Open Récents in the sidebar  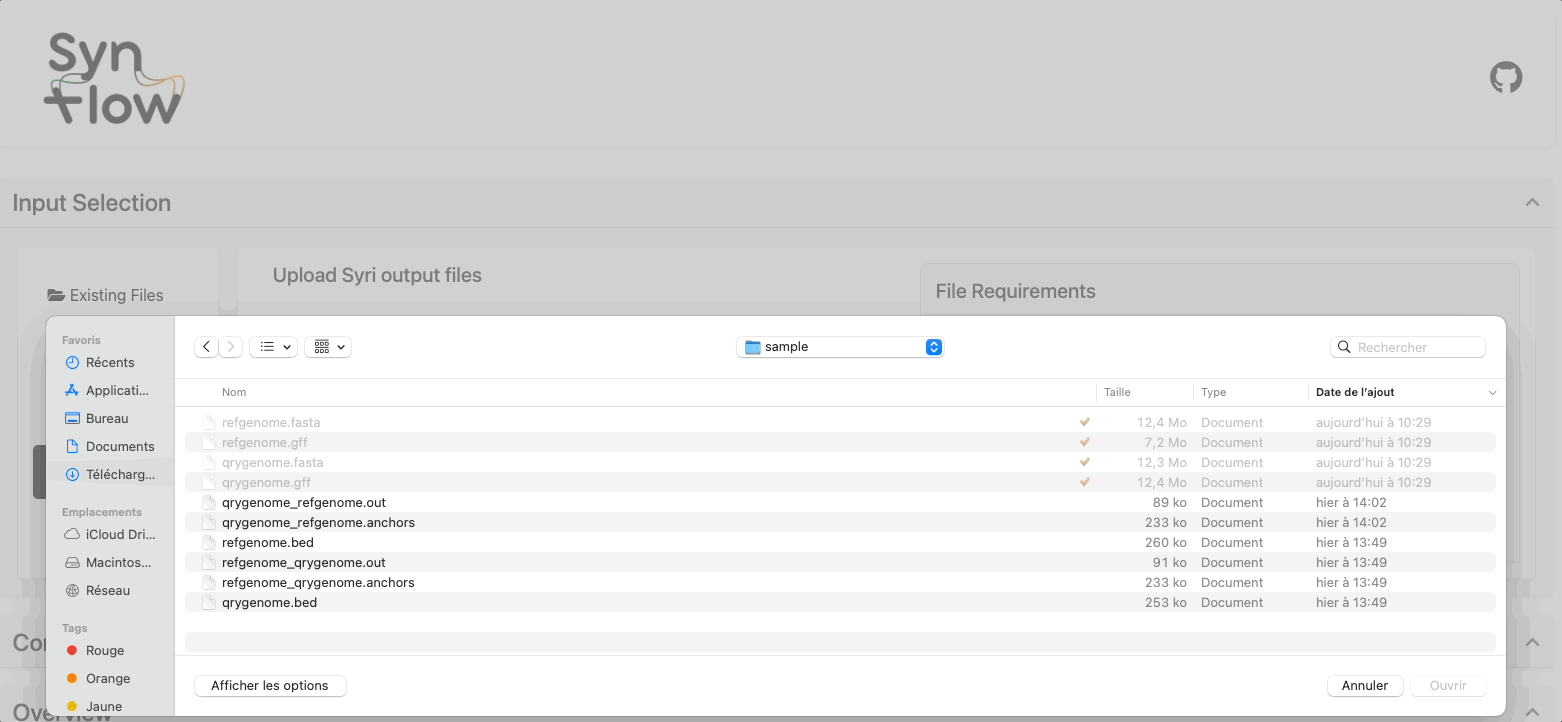109,362
